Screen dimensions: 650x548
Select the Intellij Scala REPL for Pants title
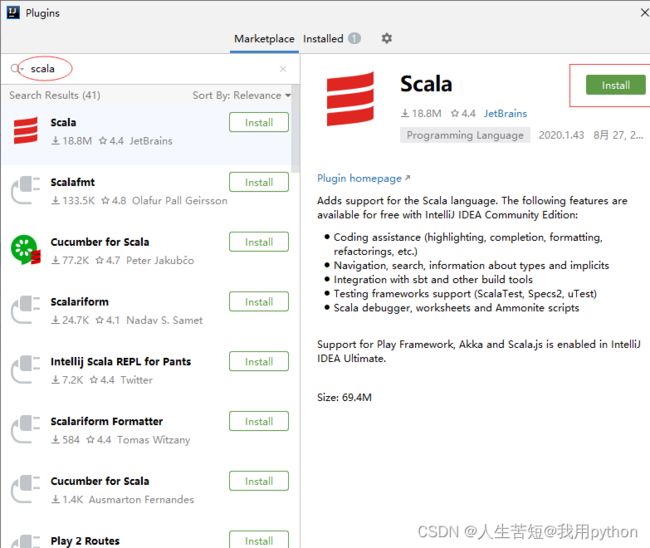tap(121, 361)
